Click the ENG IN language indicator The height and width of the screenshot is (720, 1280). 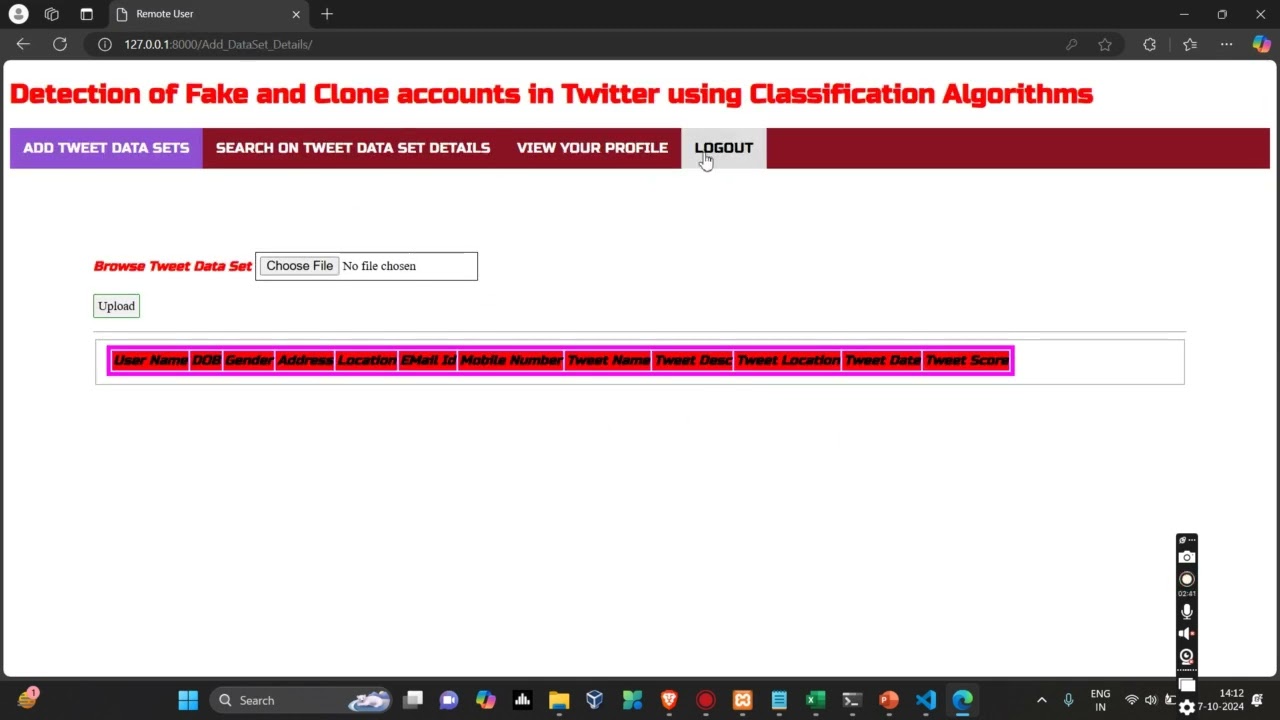click(x=1100, y=700)
